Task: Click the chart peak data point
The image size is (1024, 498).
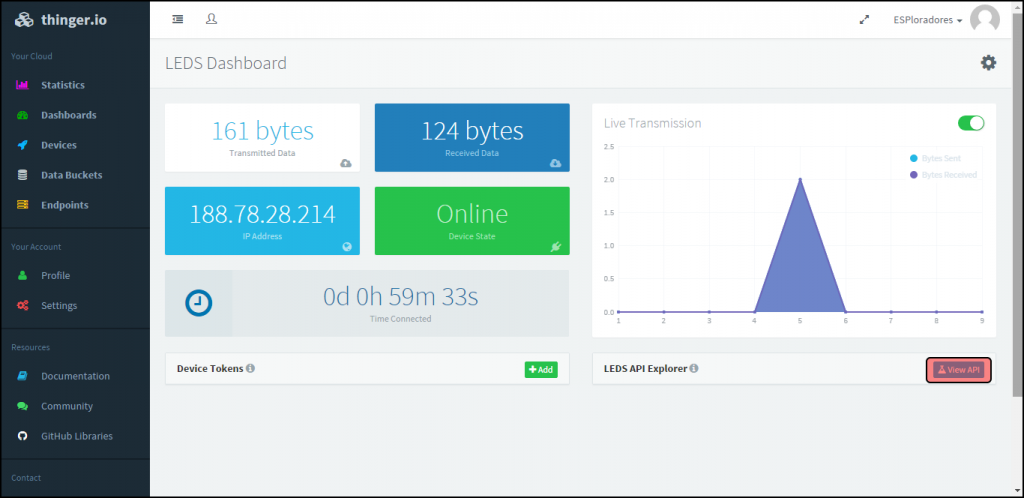Action: (x=800, y=179)
